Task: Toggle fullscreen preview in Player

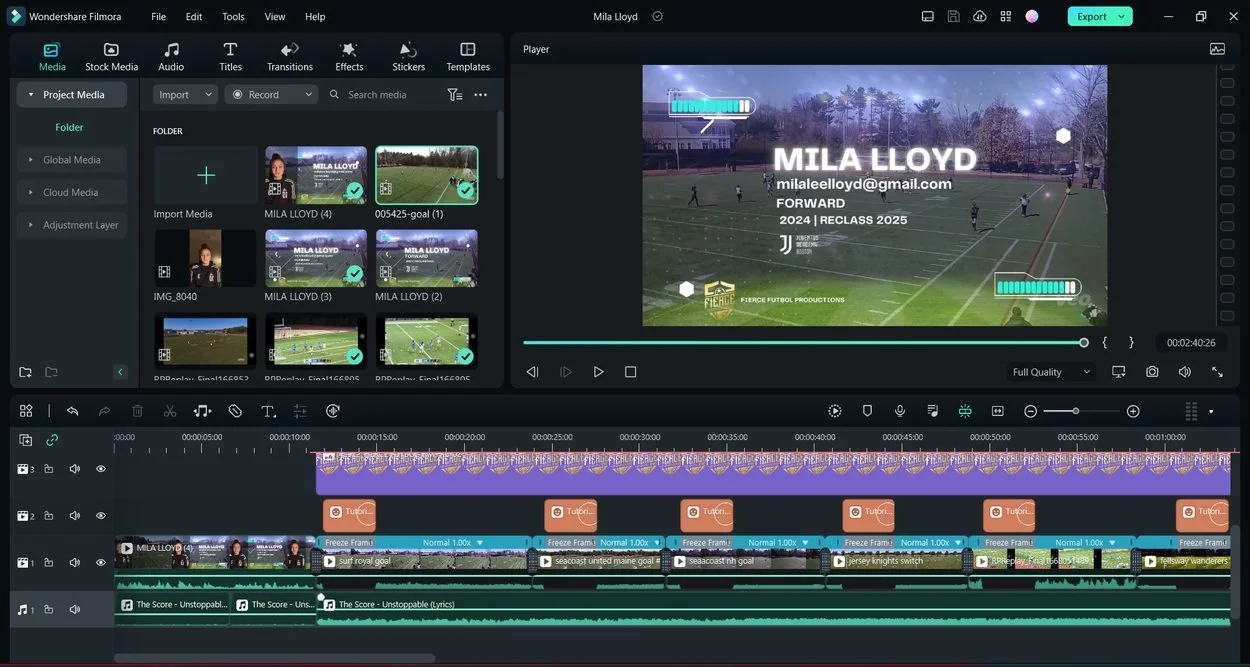Action: 1217,371
